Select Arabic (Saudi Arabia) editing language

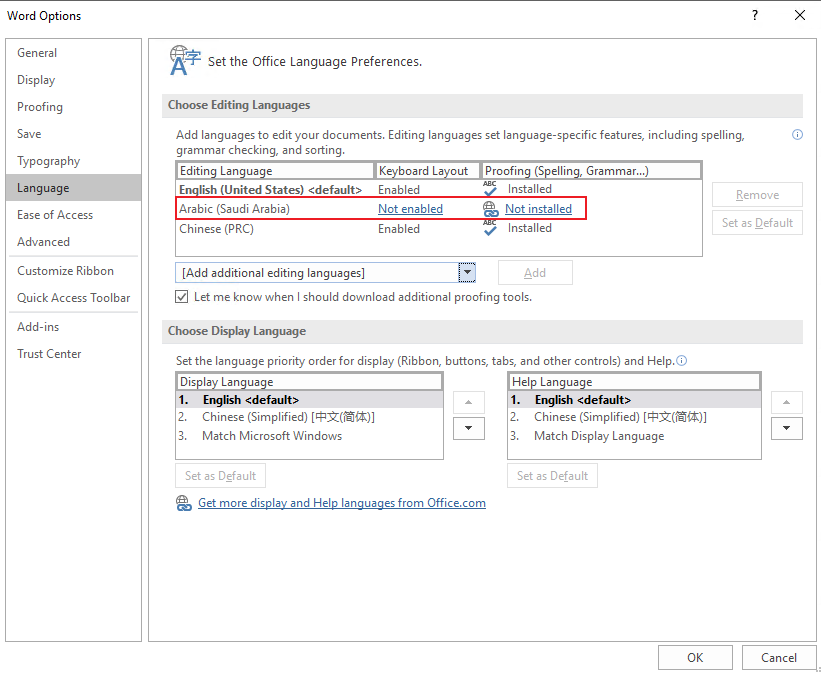point(439,209)
